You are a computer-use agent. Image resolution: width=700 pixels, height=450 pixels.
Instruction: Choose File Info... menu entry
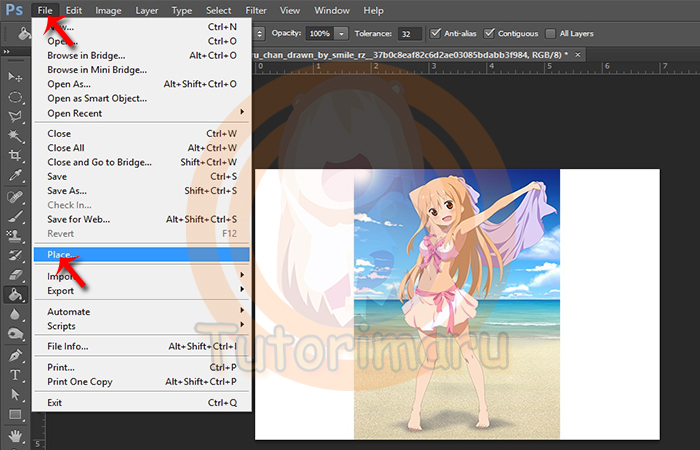(x=142, y=346)
